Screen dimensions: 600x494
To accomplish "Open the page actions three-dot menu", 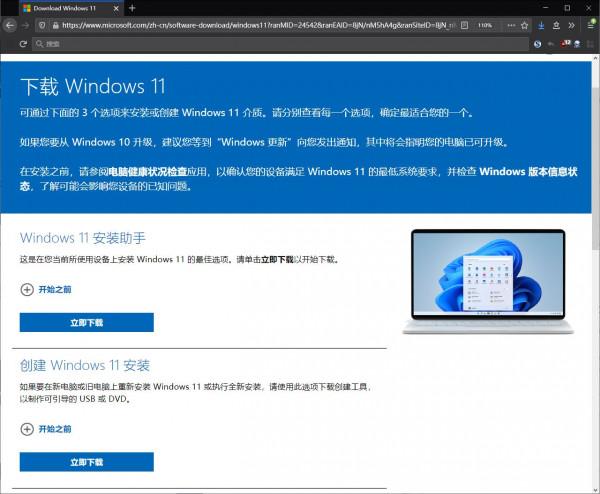I will coord(511,25).
